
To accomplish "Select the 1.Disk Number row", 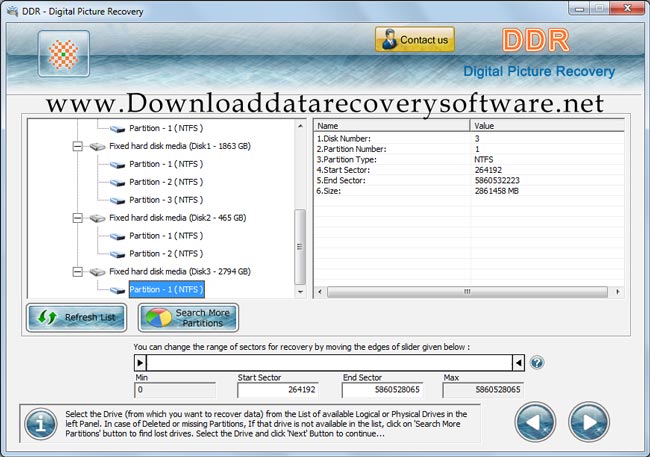I will [x=469, y=139].
